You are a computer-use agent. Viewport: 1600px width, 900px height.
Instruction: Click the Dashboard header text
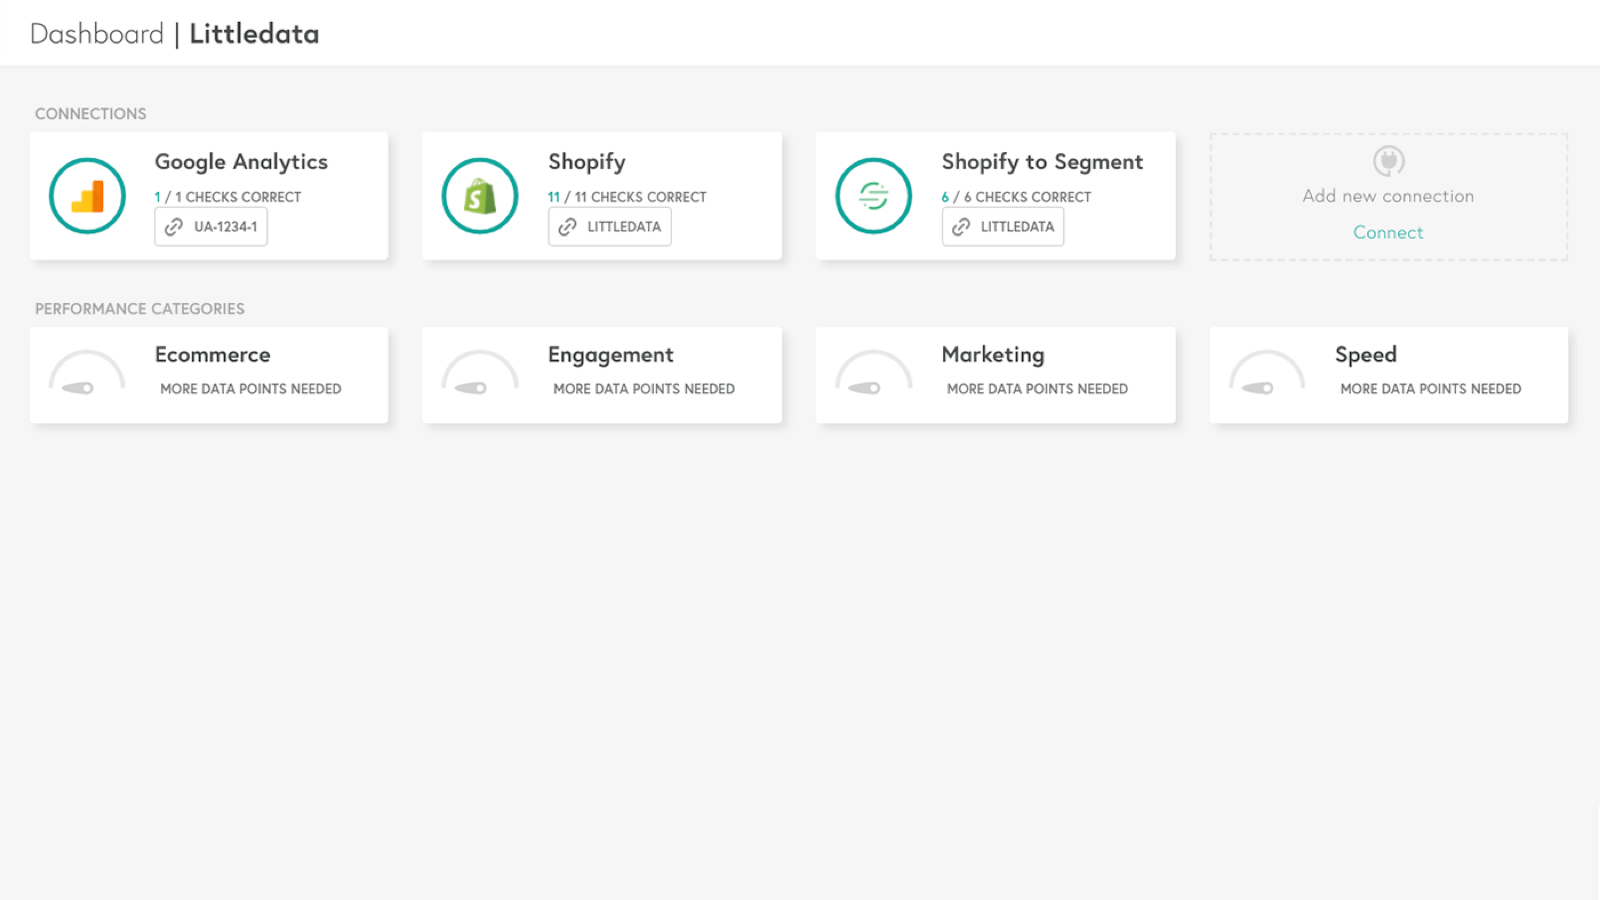[x=97, y=34]
